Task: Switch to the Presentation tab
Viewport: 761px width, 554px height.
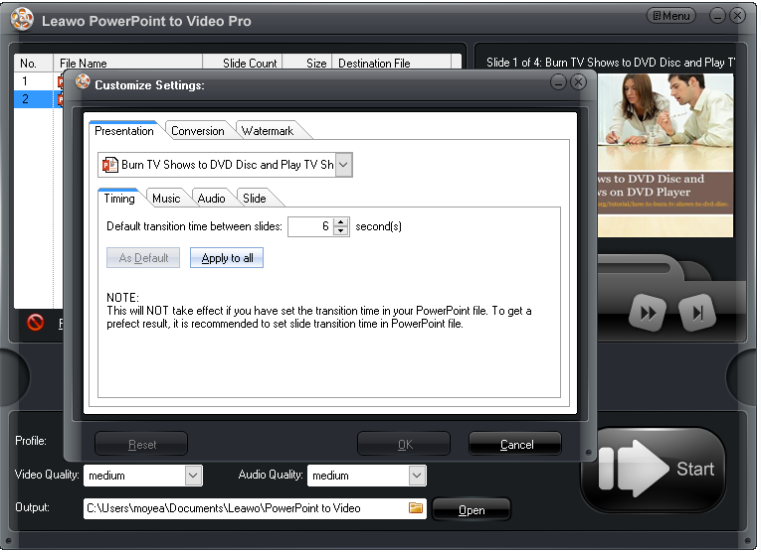Action: [124, 131]
